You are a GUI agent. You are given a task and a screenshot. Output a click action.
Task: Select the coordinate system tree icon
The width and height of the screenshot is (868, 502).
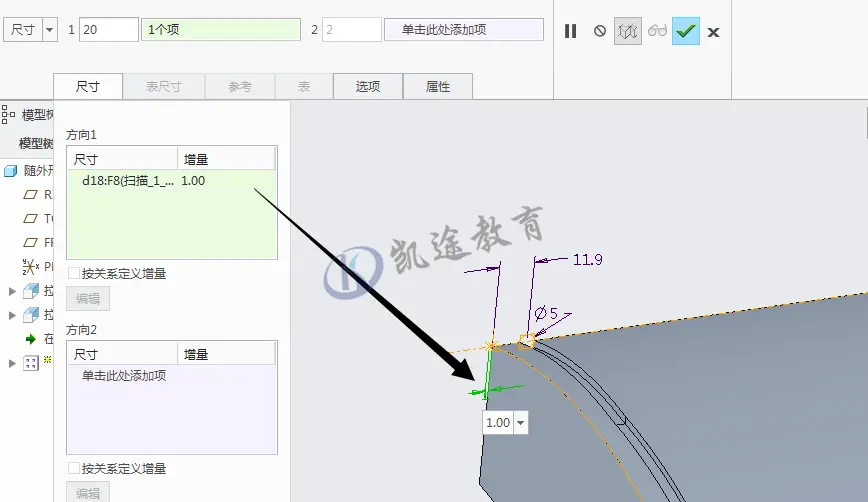pos(30,266)
